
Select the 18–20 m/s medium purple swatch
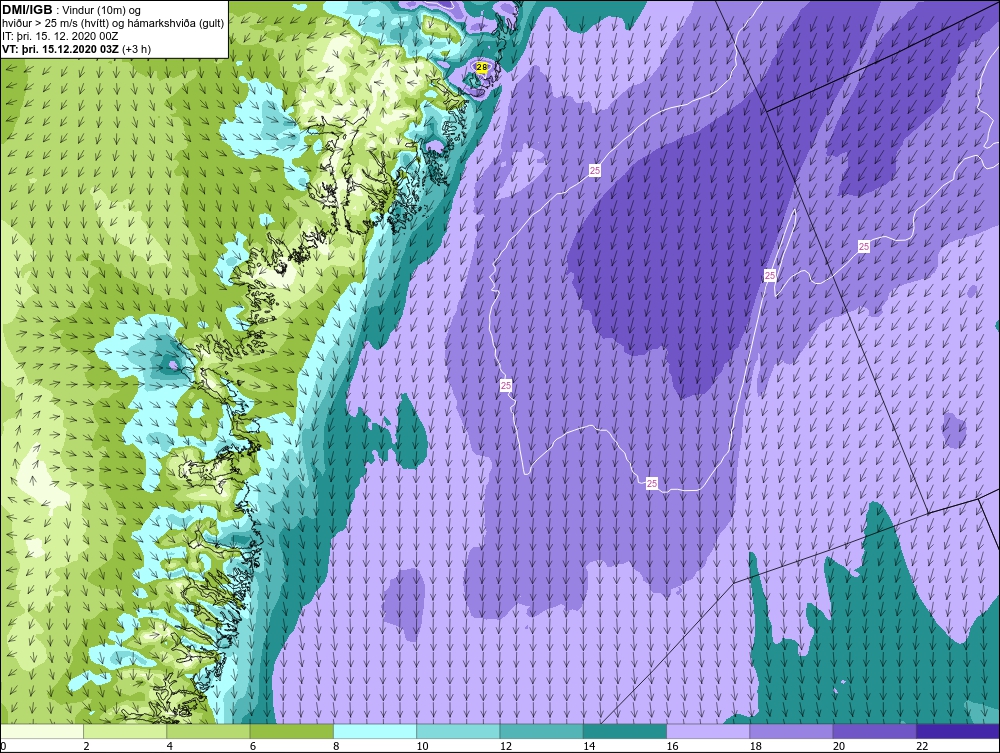[791, 731]
